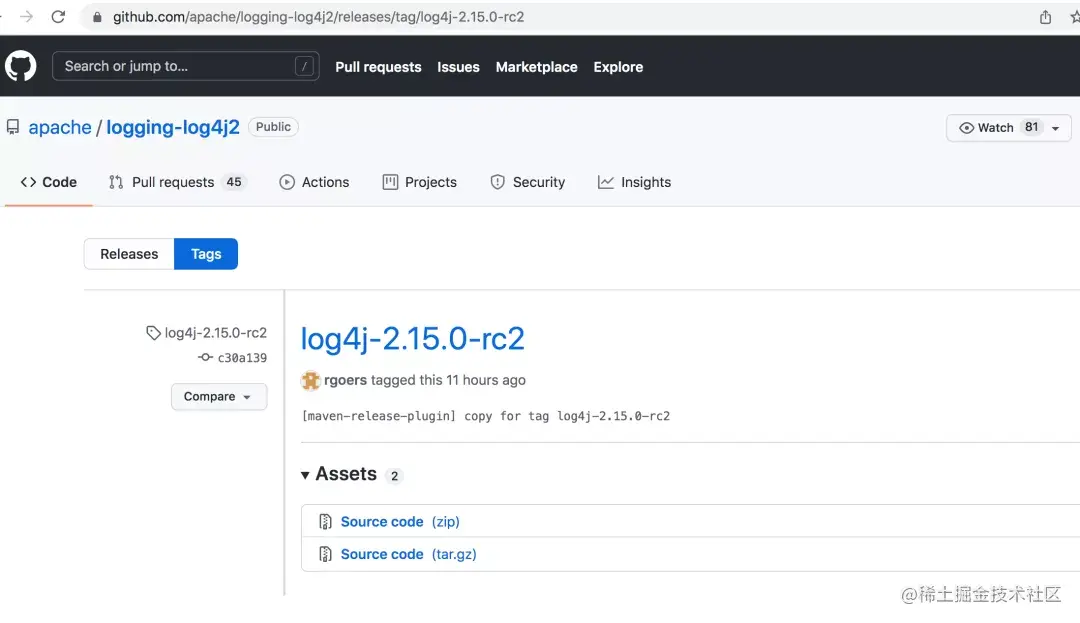Download Source code (zip)
This screenshot has height=623, width=1080.
[x=400, y=522]
